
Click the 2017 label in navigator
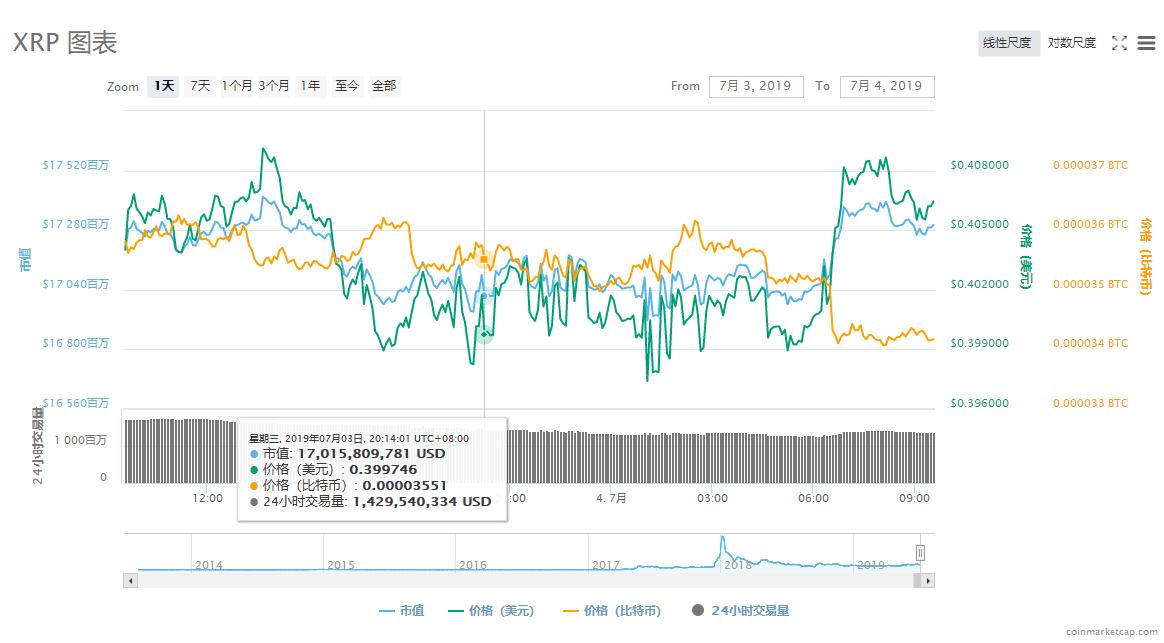(x=606, y=565)
